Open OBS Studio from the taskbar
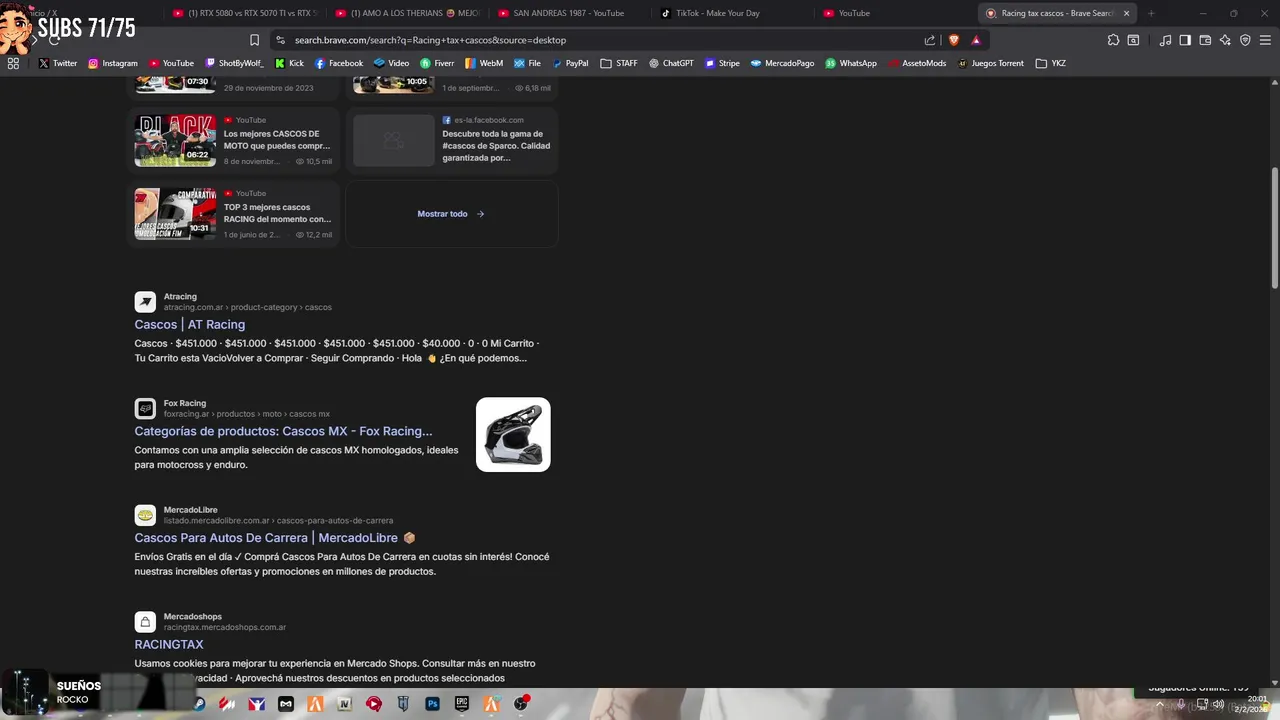The height and width of the screenshot is (720, 1280). tap(521, 704)
